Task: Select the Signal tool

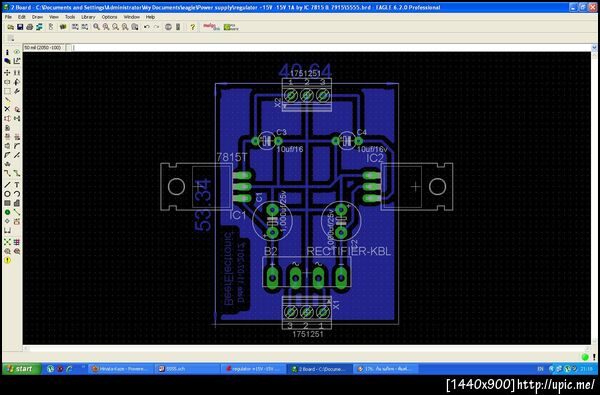Action: (x=17, y=212)
